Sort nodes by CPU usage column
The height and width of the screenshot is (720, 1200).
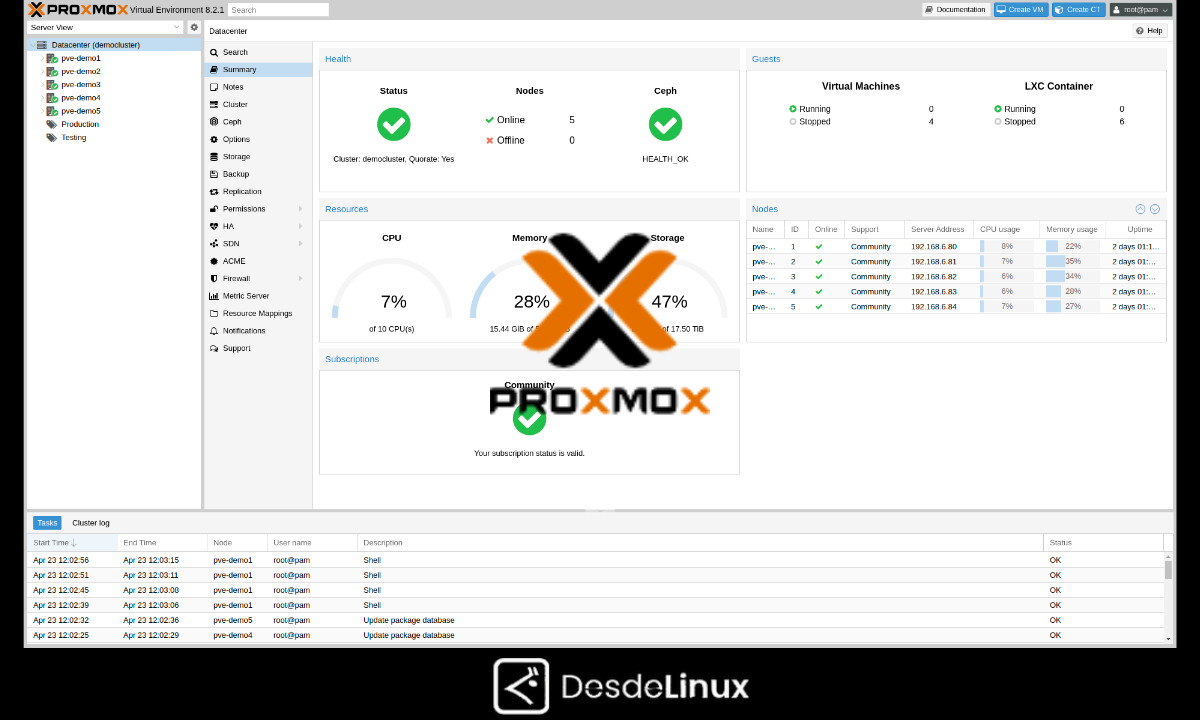[1006, 230]
